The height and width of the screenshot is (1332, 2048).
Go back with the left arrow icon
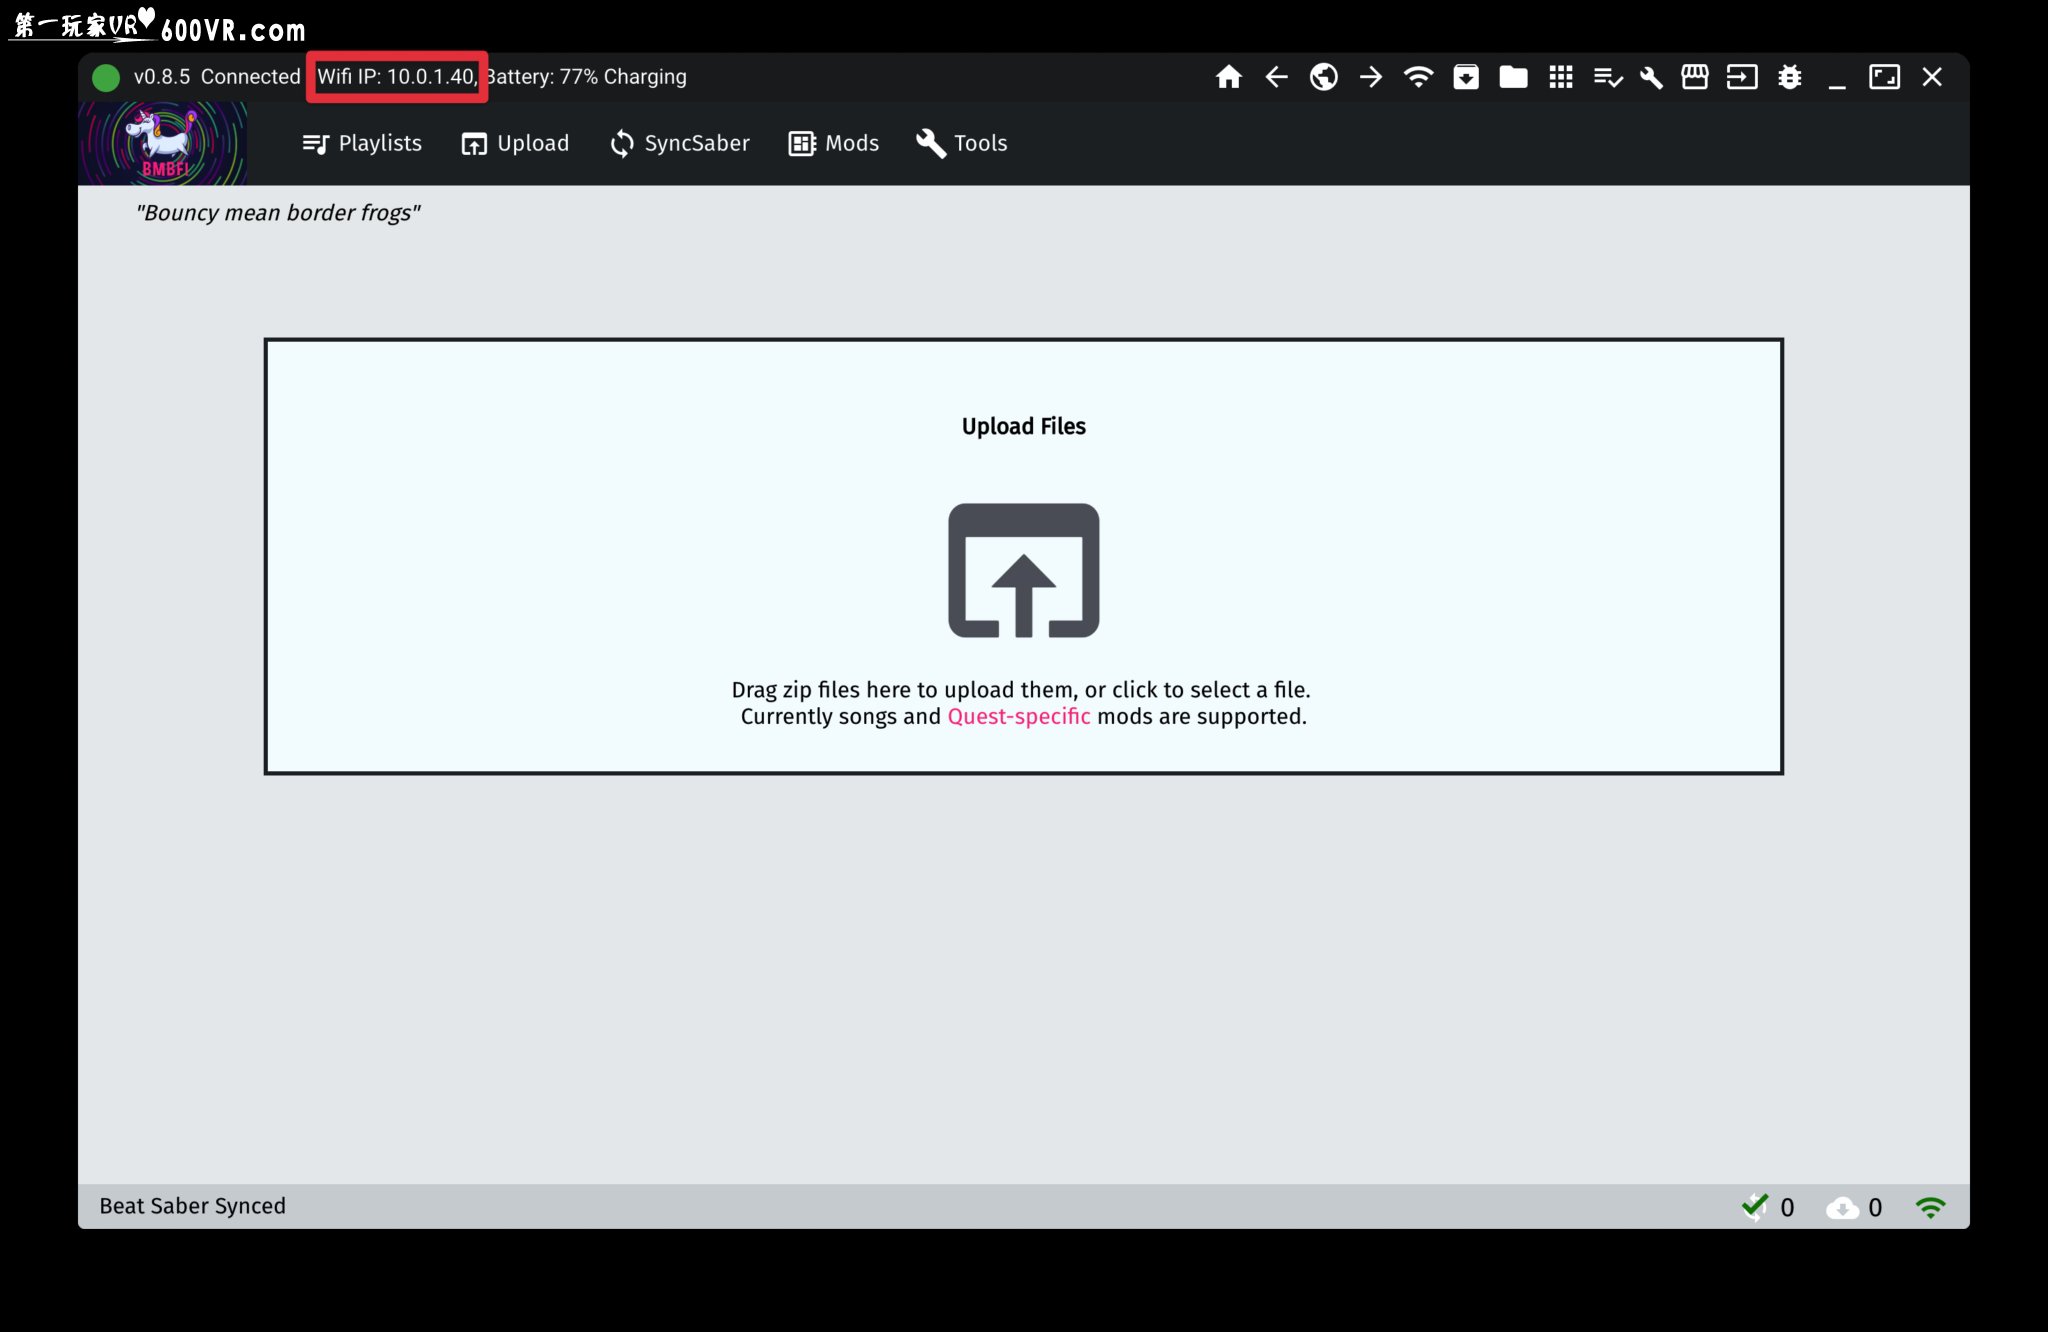click(1276, 77)
